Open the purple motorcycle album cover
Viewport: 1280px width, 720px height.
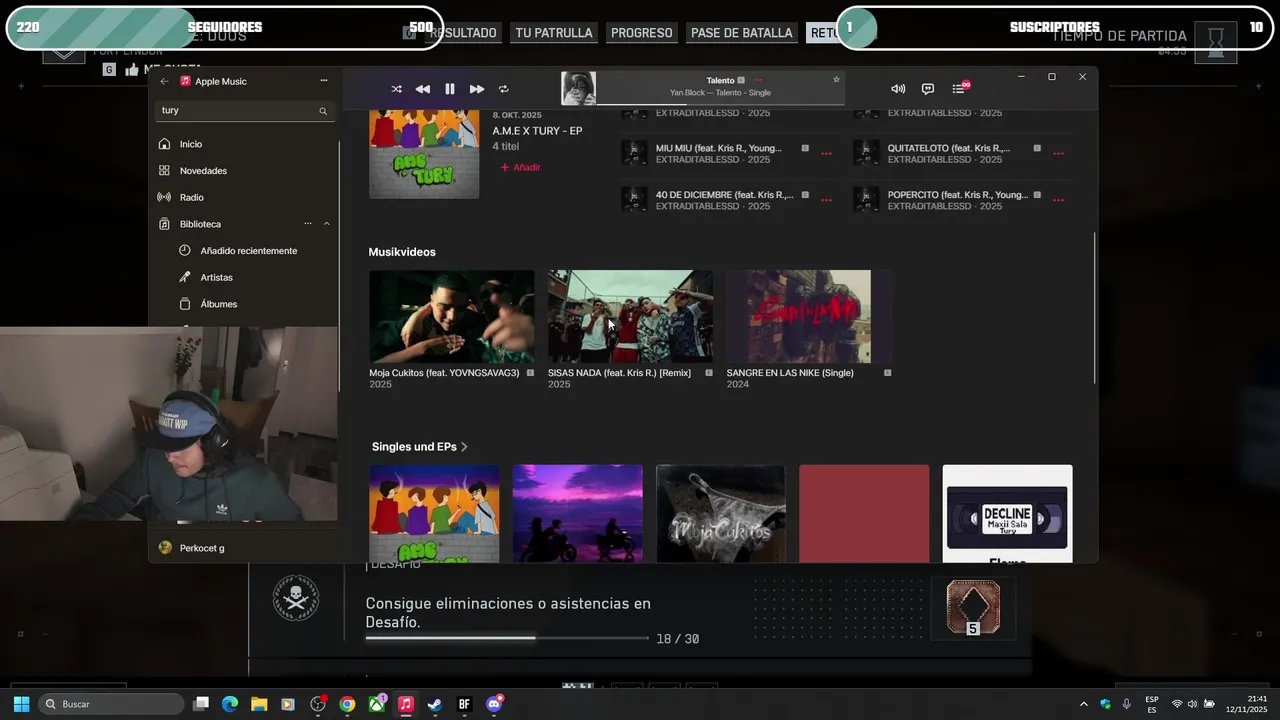pyautogui.click(x=578, y=513)
